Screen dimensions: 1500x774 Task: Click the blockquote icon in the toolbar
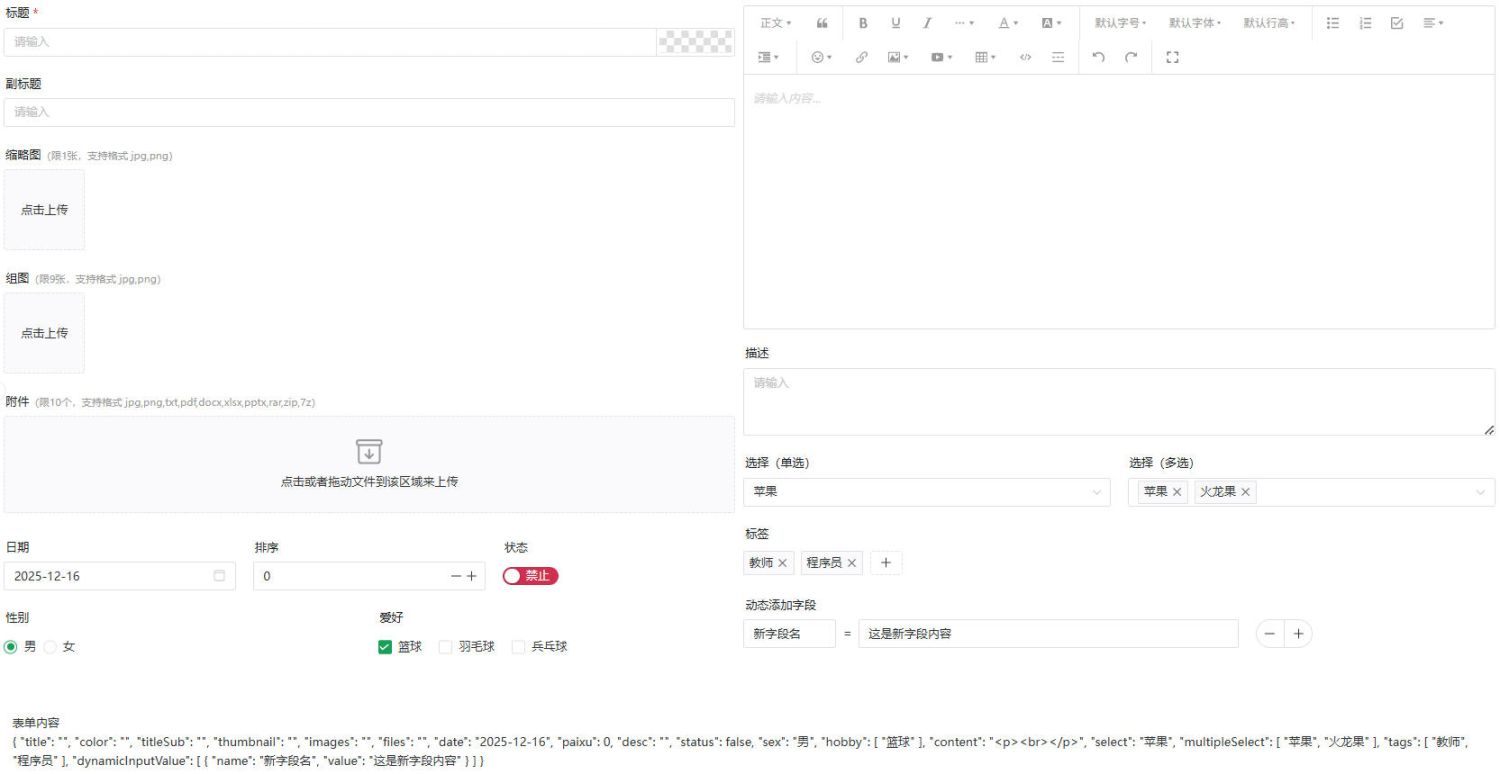822,23
